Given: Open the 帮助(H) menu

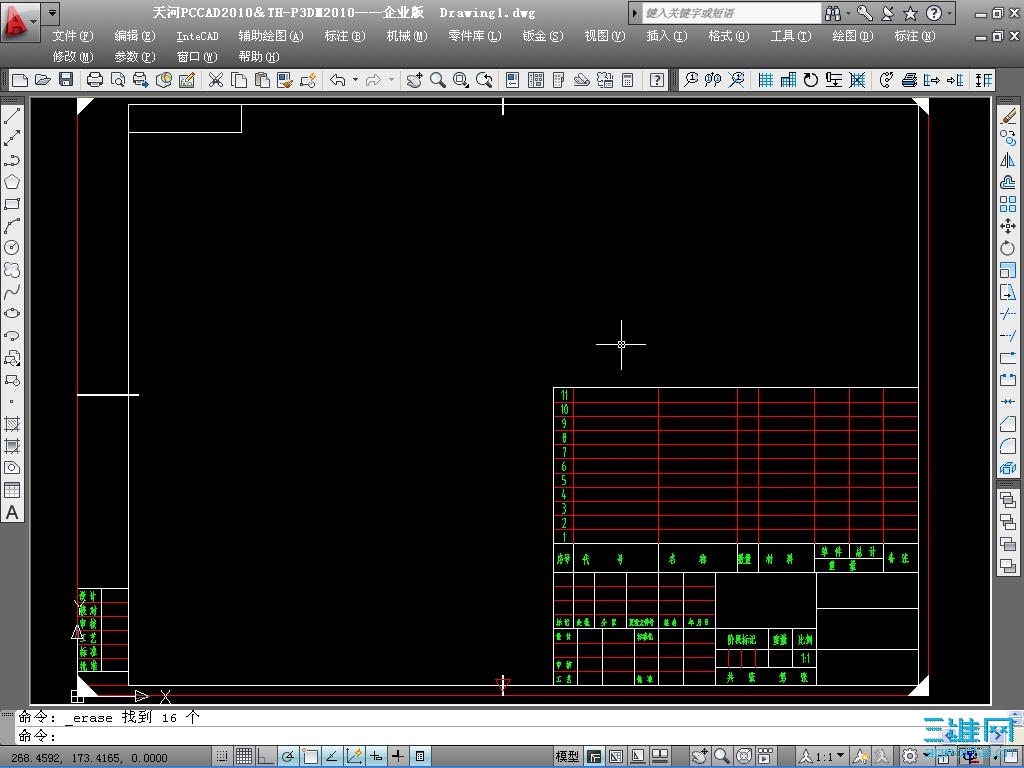Looking at the screenshot, I should coord(259,57).
